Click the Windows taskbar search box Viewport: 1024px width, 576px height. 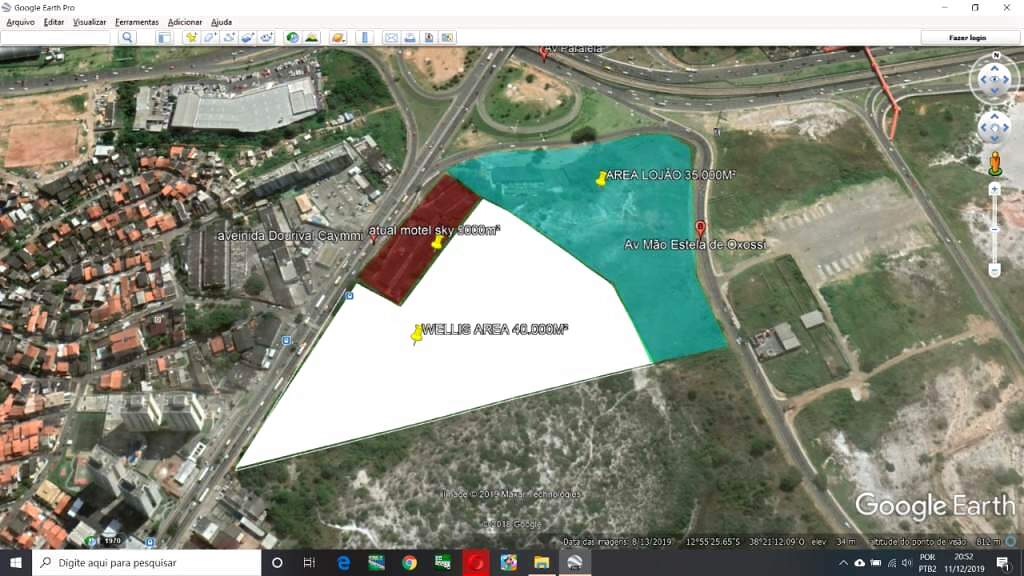pos(146,562)
